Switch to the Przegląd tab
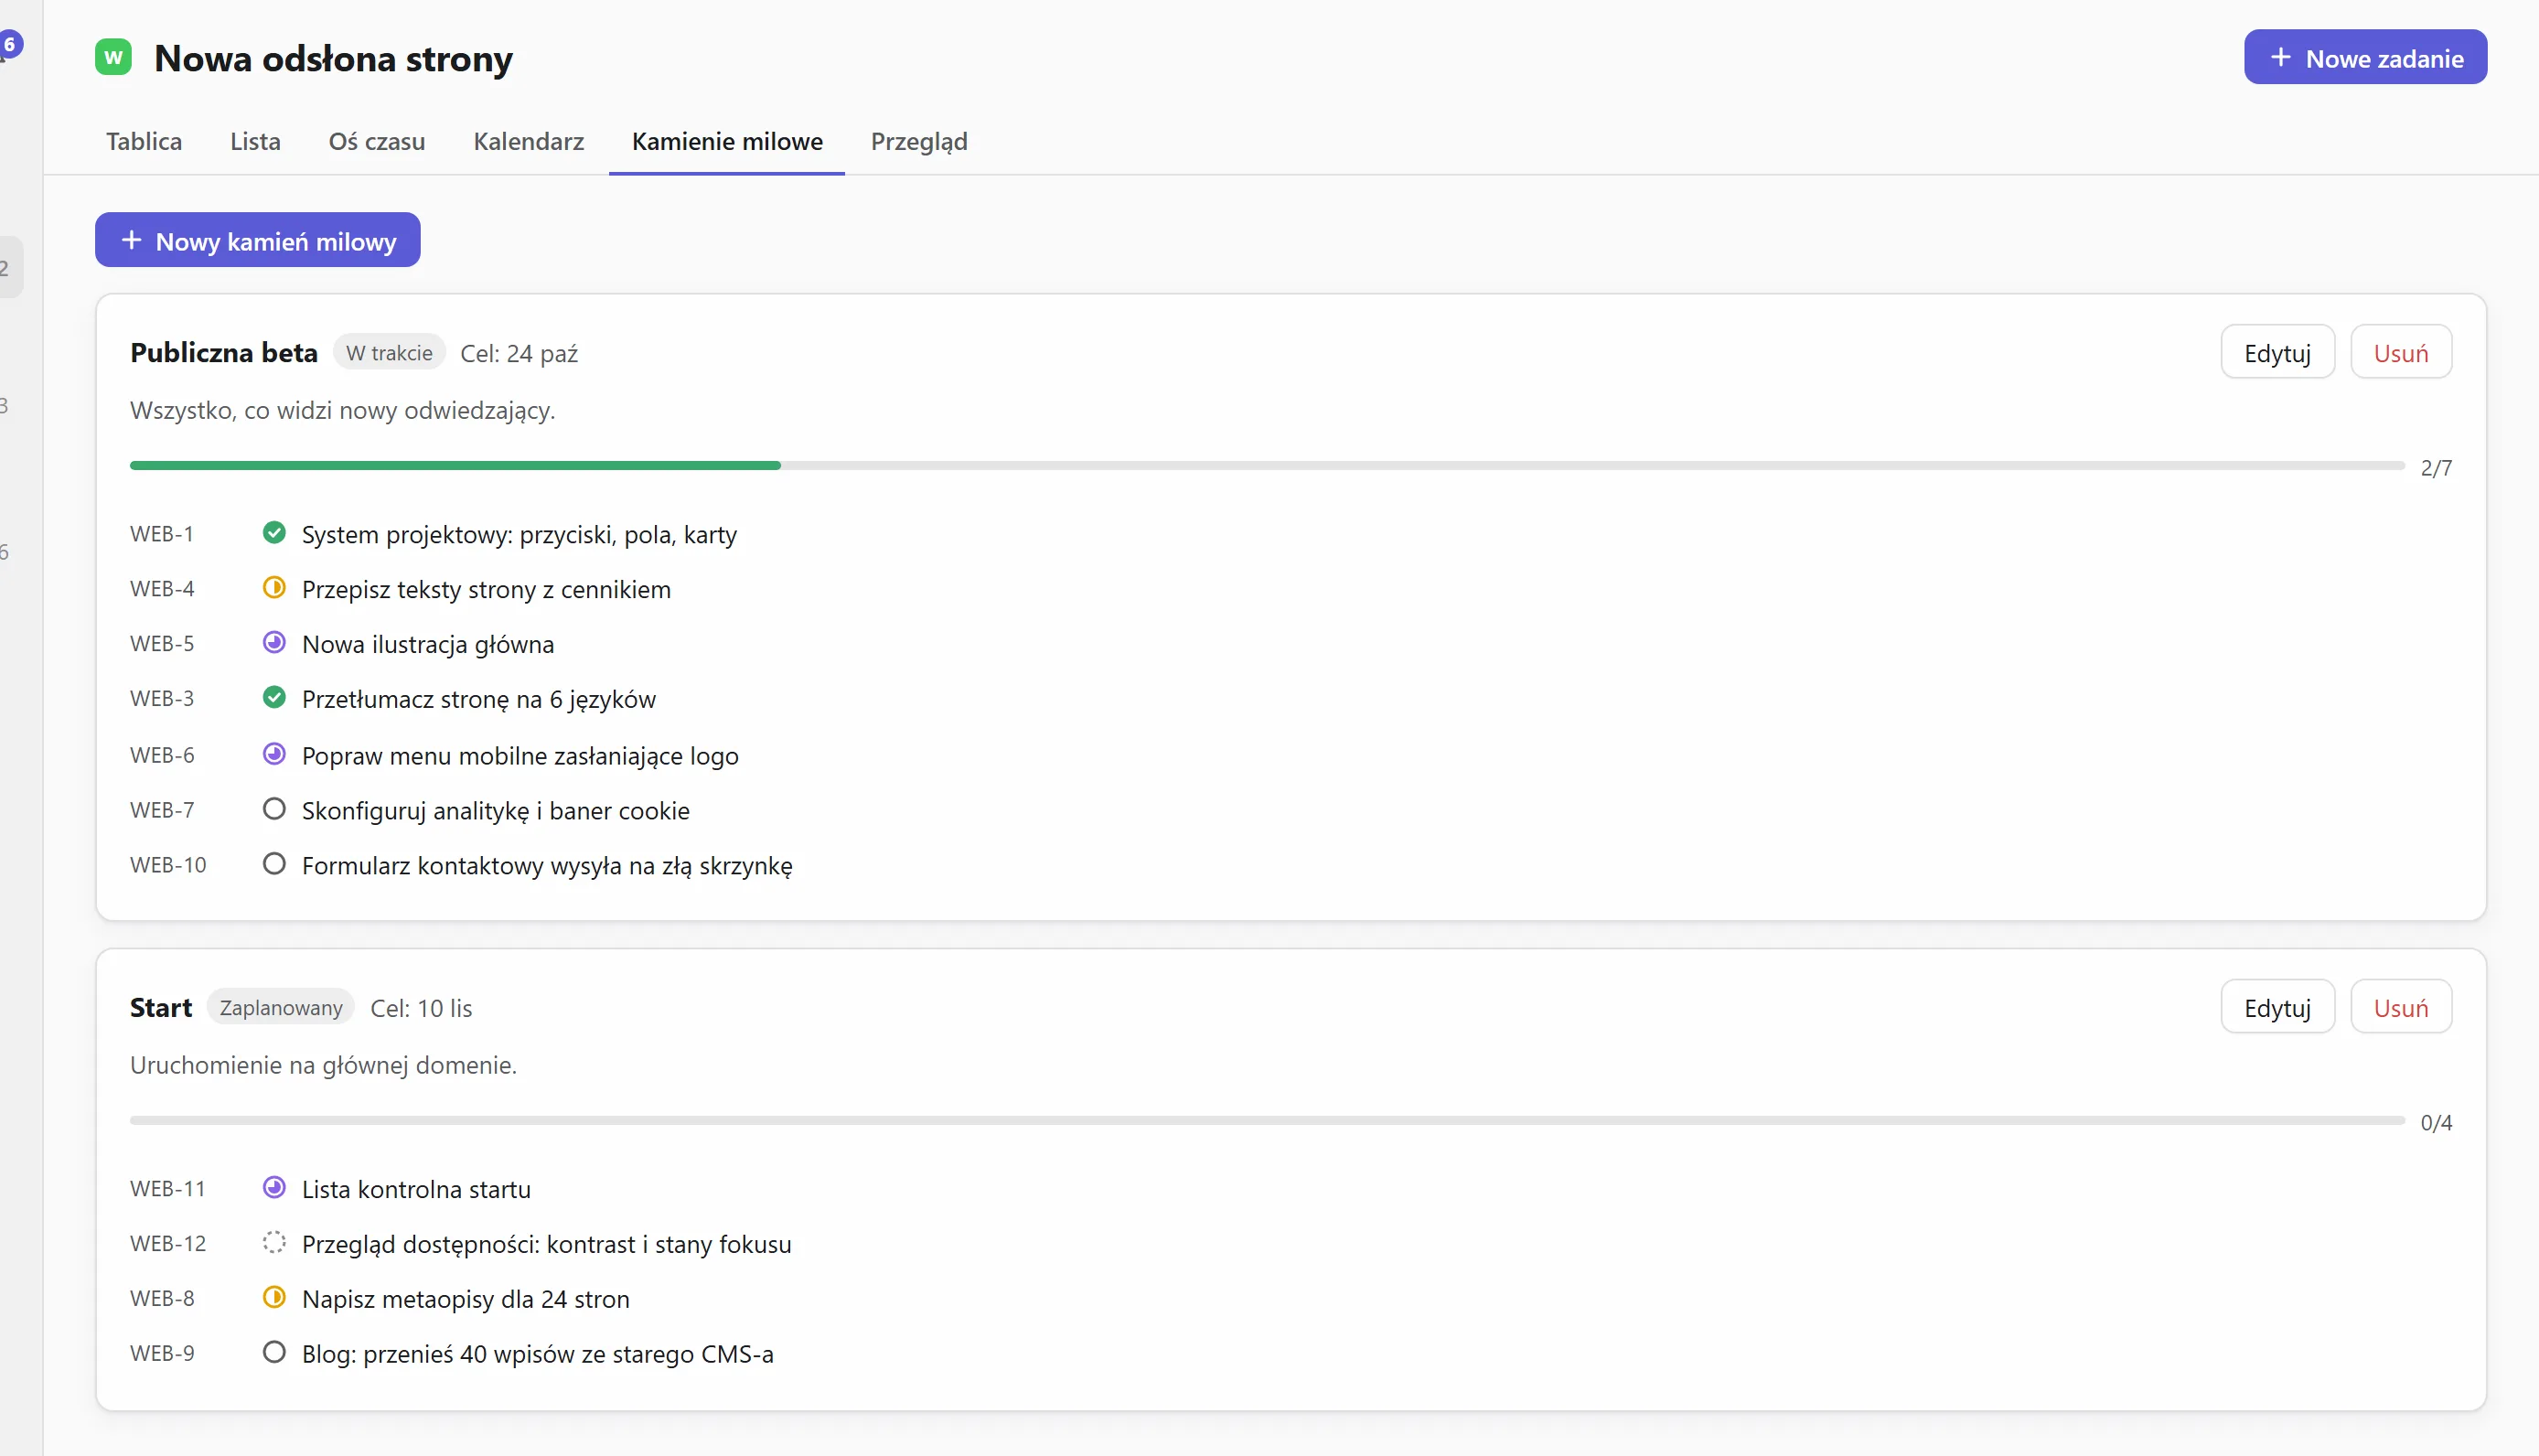 (x=919, y=142)
